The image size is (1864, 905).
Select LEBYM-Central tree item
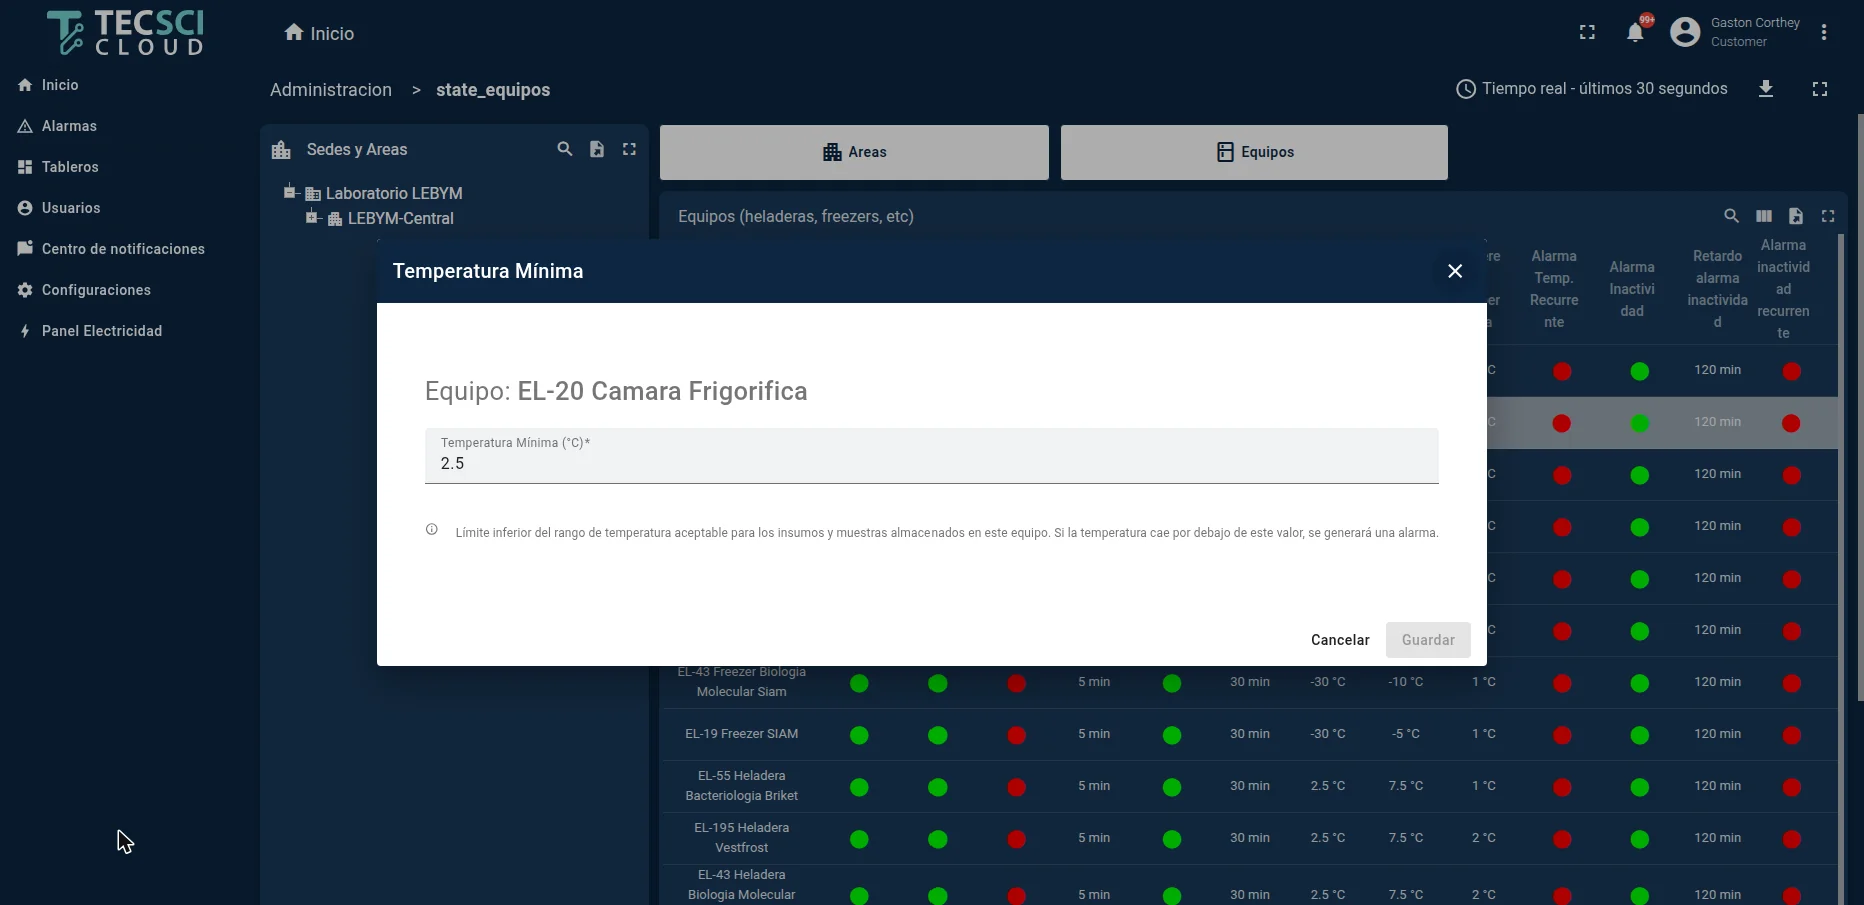click(x=400, y=218)
